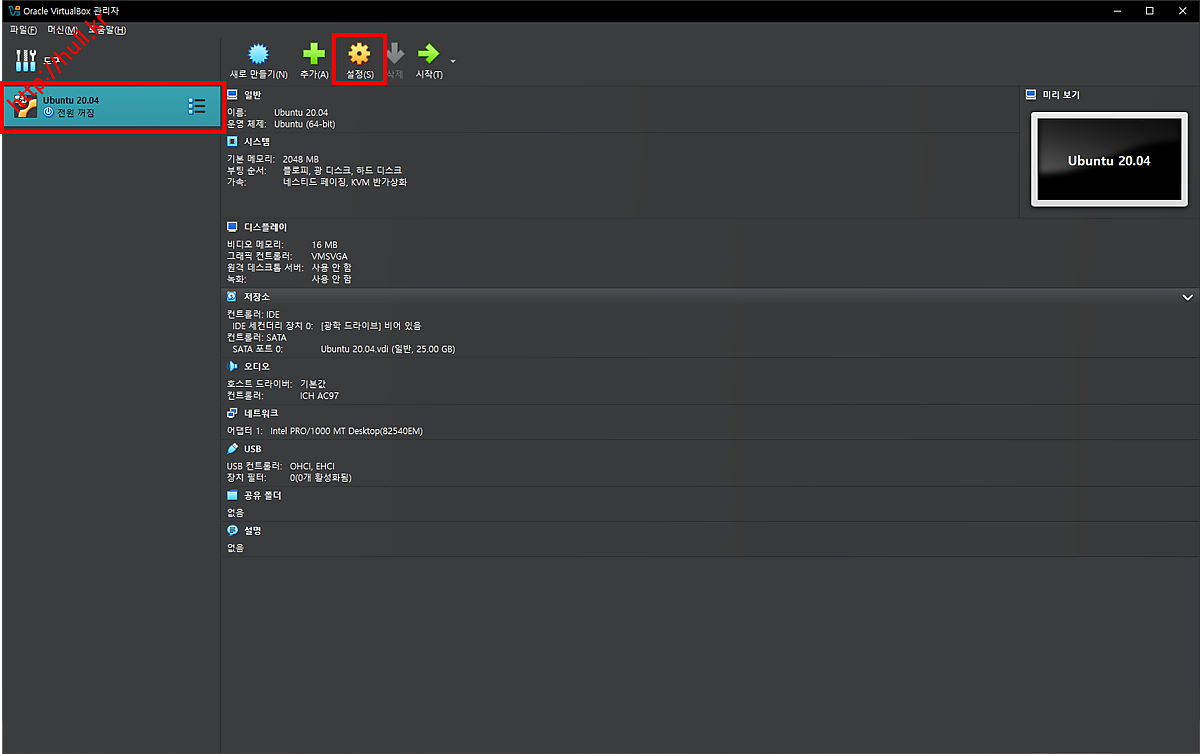Viewport: 1200px width, 754px height.
Task: Open the 네트워크 section header link
Action: coord(261,413)
